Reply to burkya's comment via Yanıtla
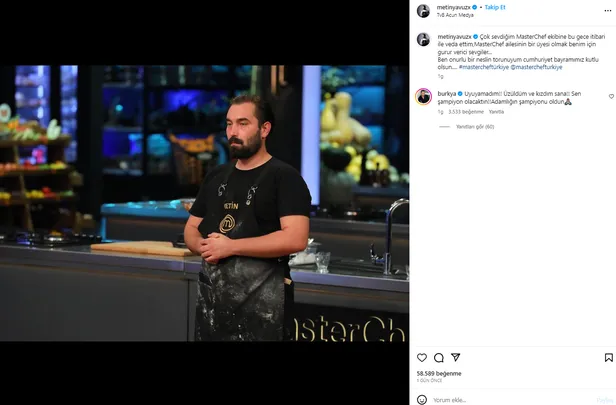 [x=496, y=112]
